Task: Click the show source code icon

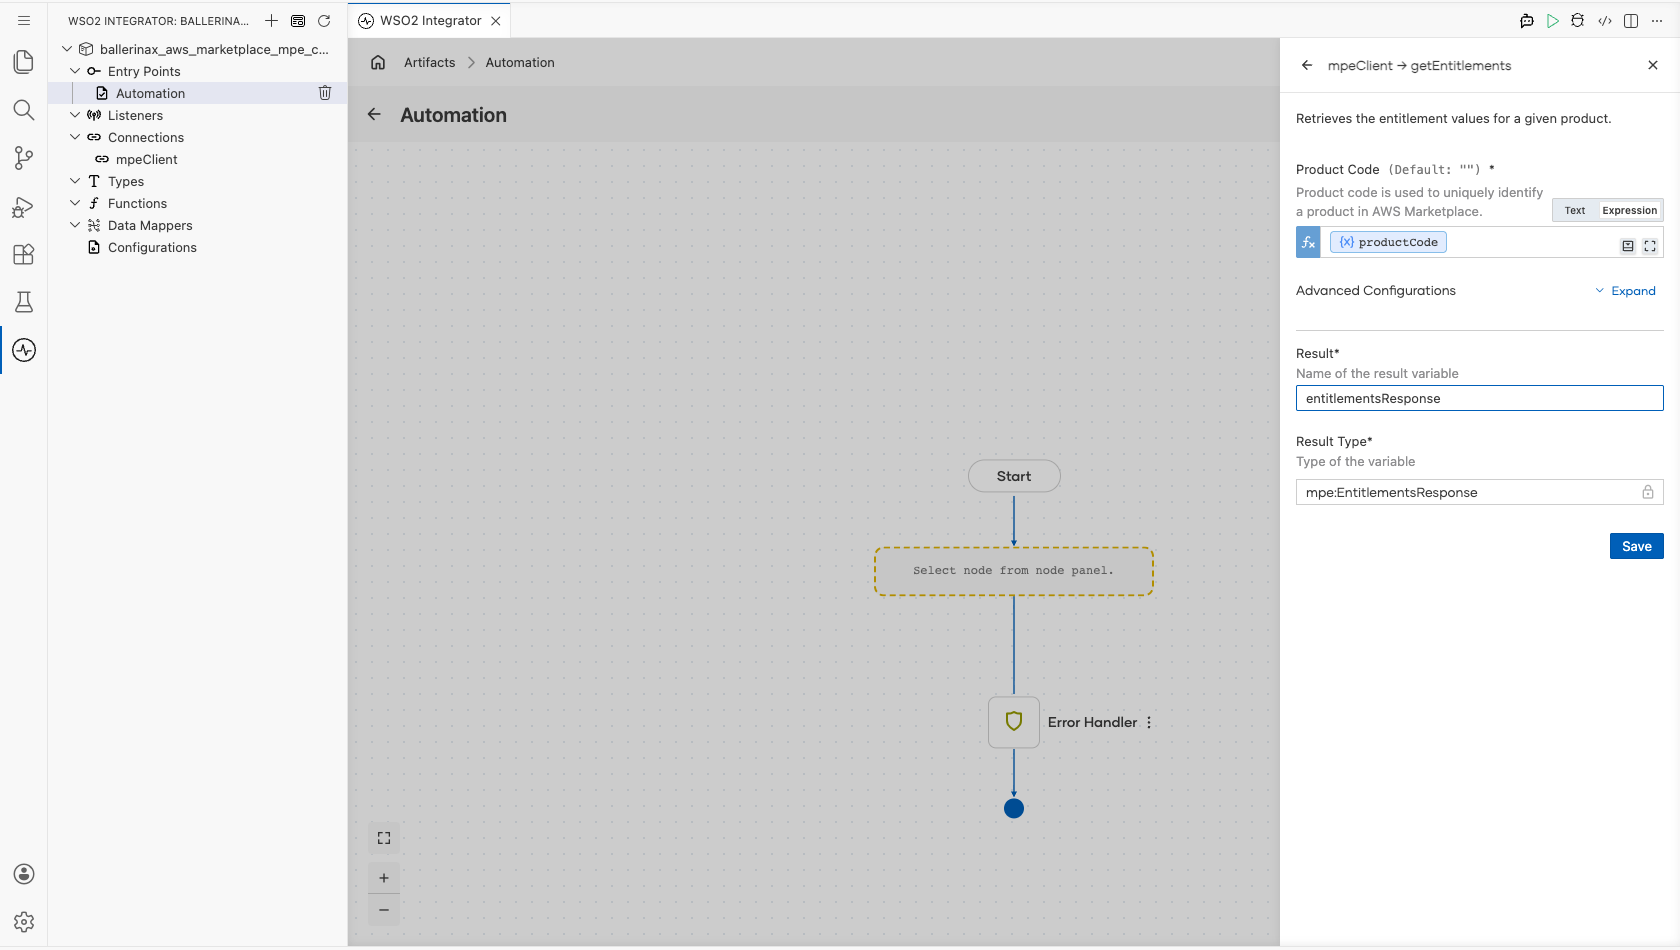Action: [x=1605, y=20]
